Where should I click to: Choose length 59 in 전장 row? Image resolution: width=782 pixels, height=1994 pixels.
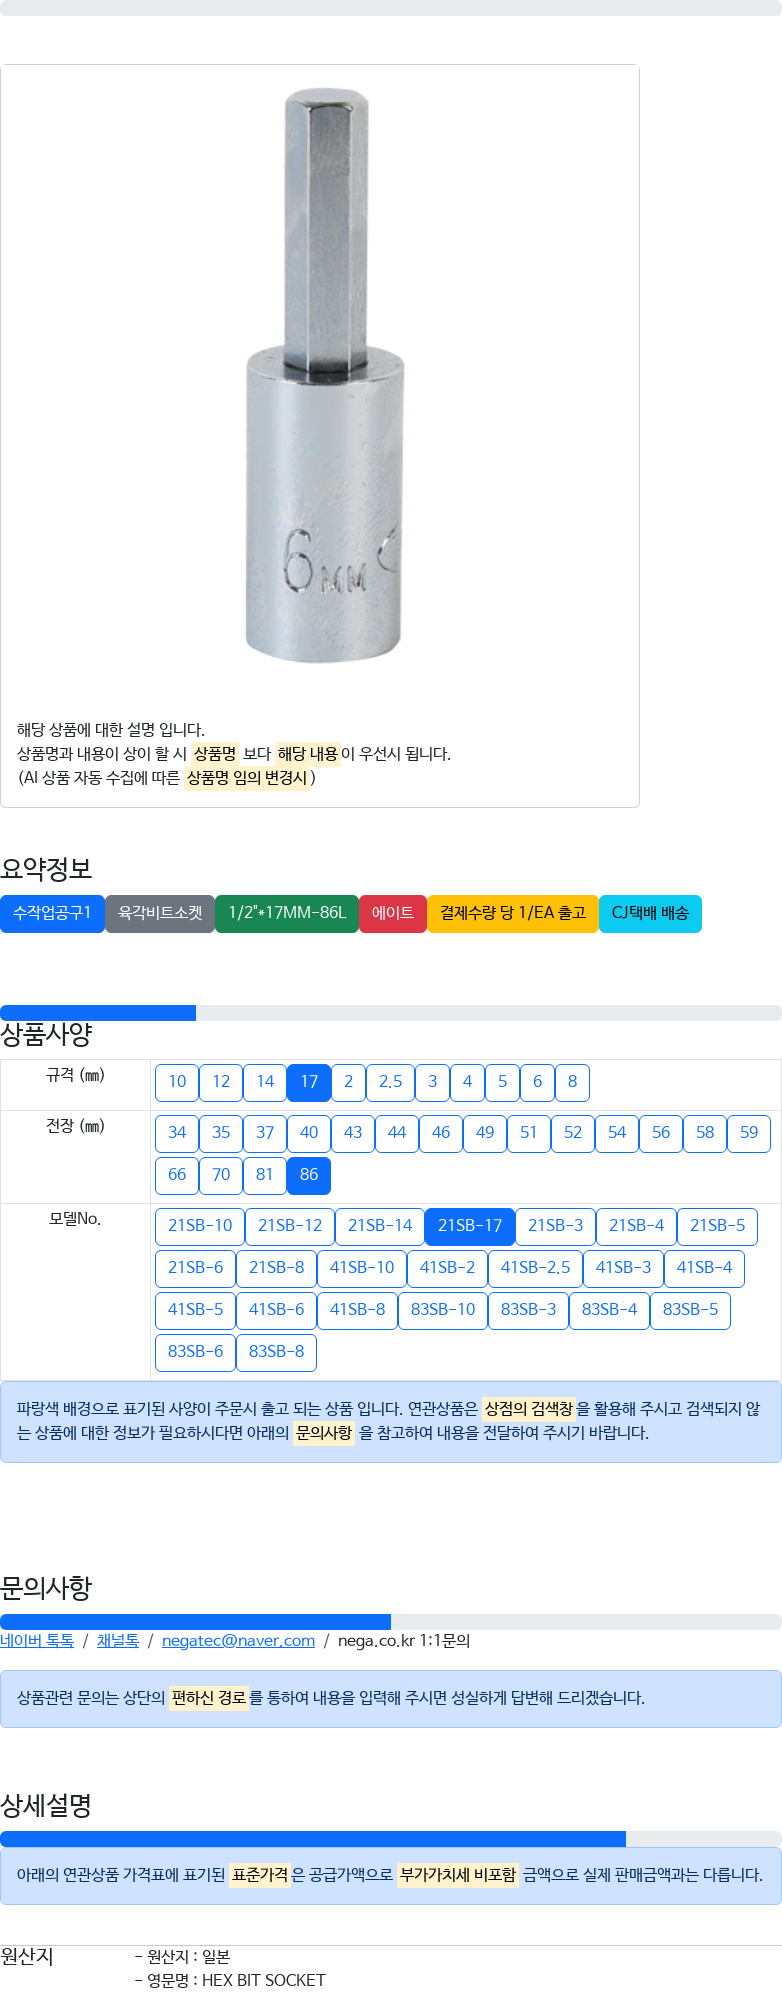[x=749, y=1133]
